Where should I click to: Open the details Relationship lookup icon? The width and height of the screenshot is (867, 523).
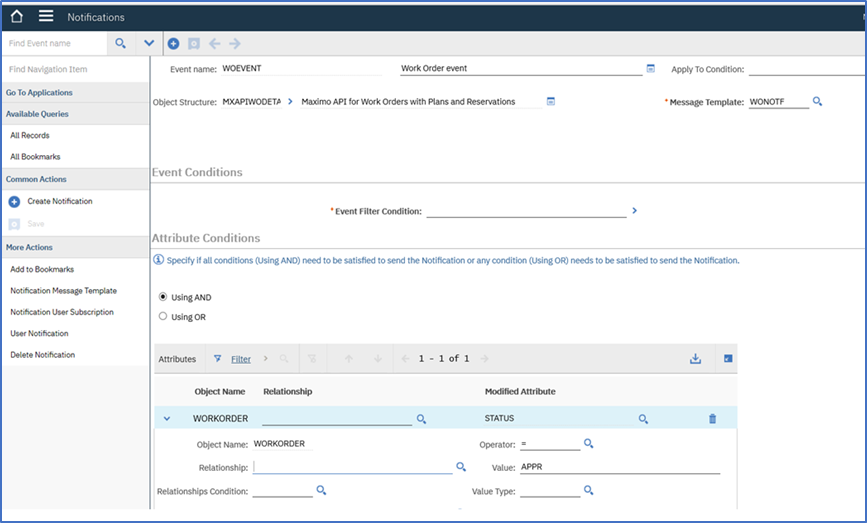point(461,467)
